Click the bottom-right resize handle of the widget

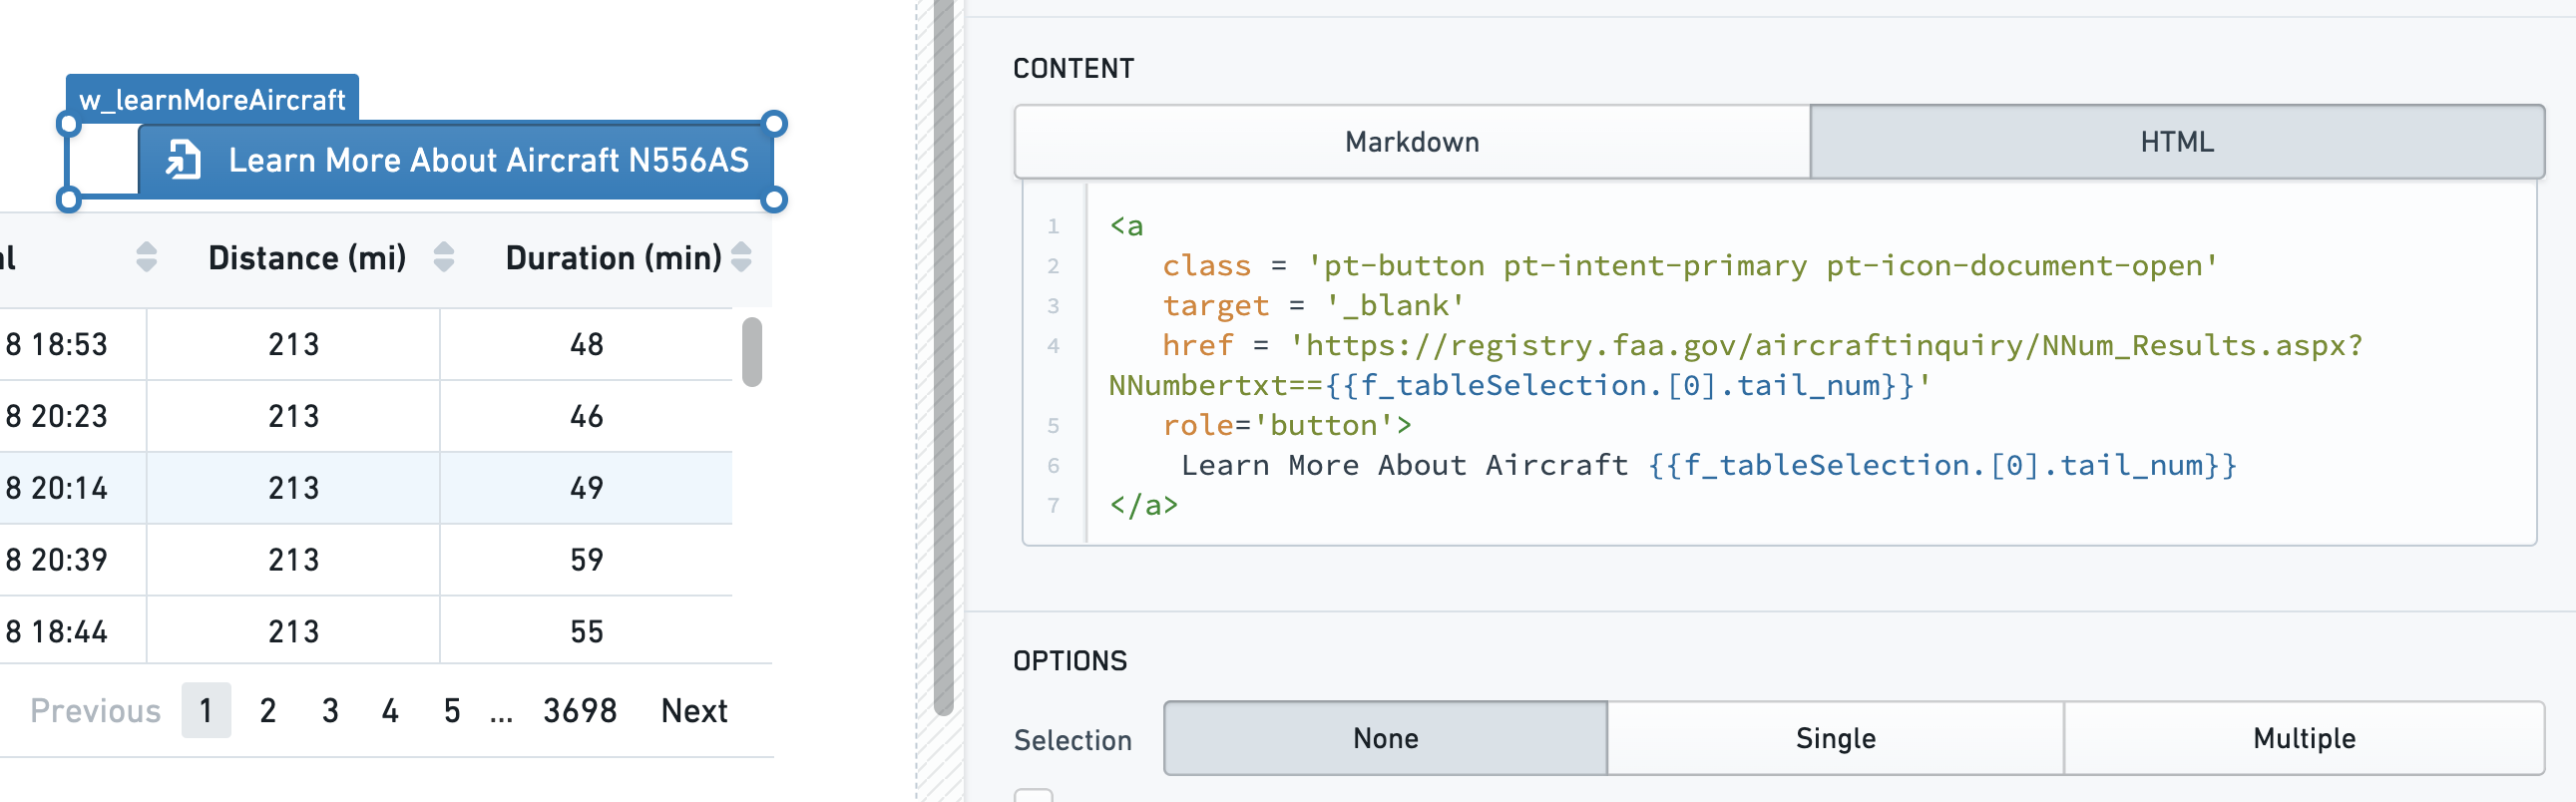coord(774,200)
